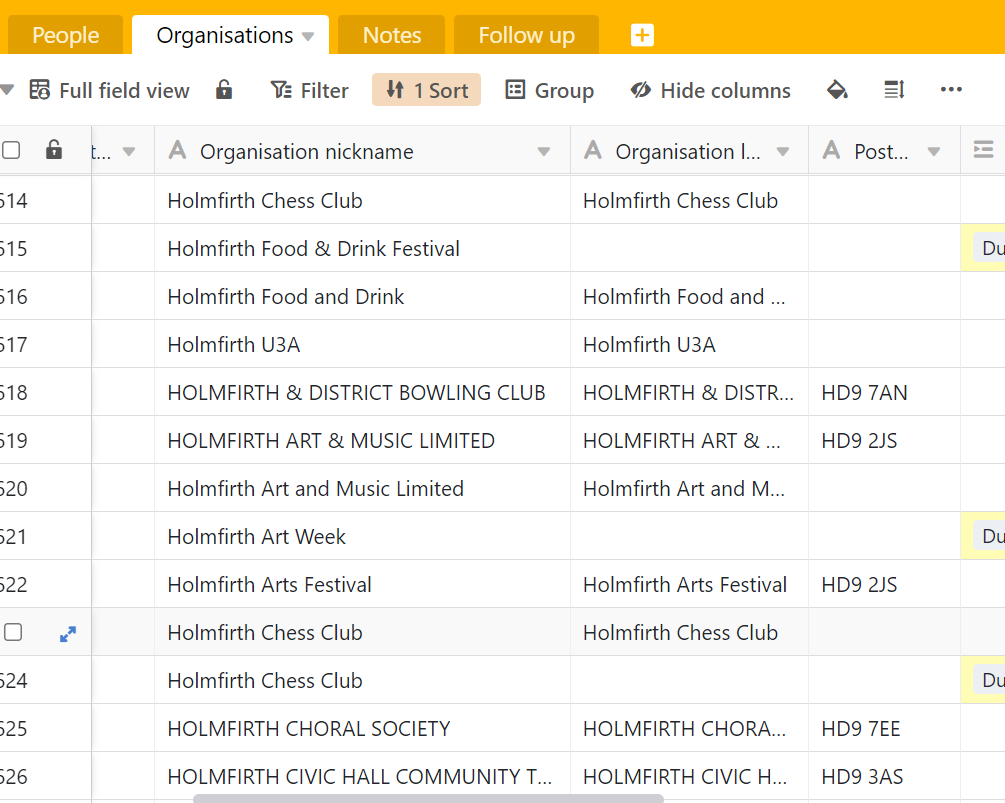
Task: Expand the hovered row with the arrows icon
Action: pyautogui.click(x=68, y=633)
